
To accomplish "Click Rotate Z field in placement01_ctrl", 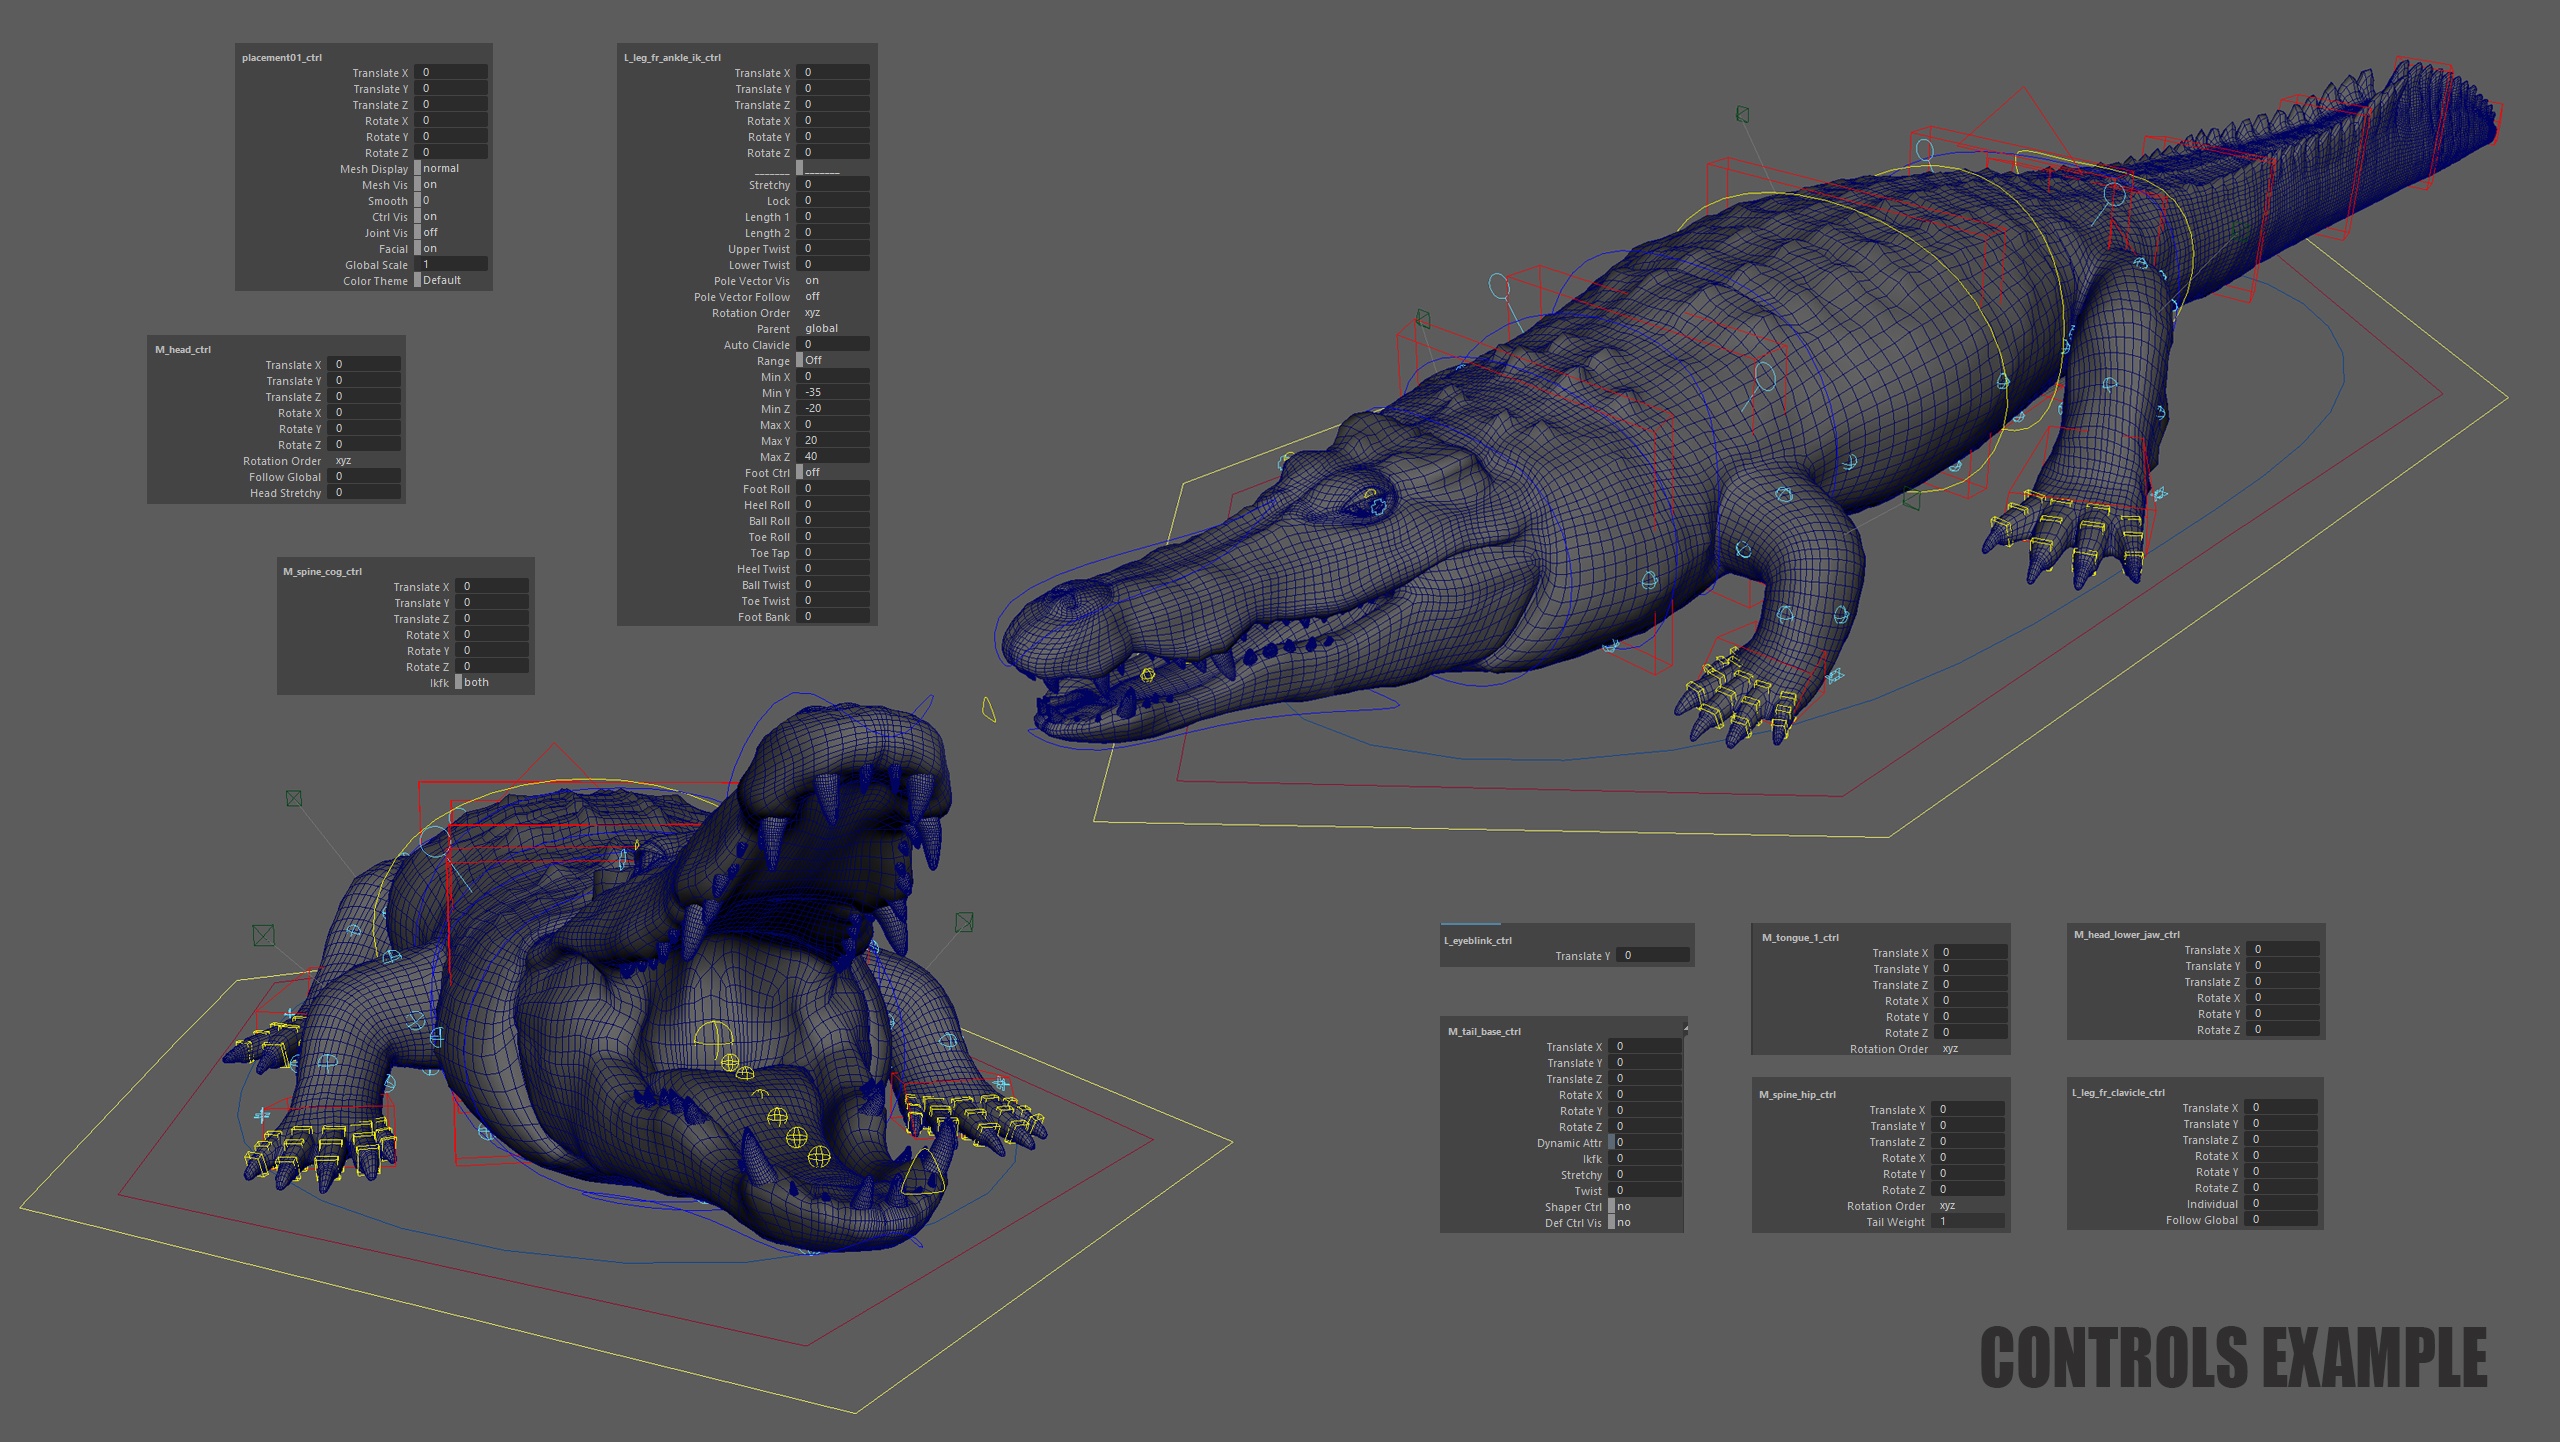I will tap(451, 153).
